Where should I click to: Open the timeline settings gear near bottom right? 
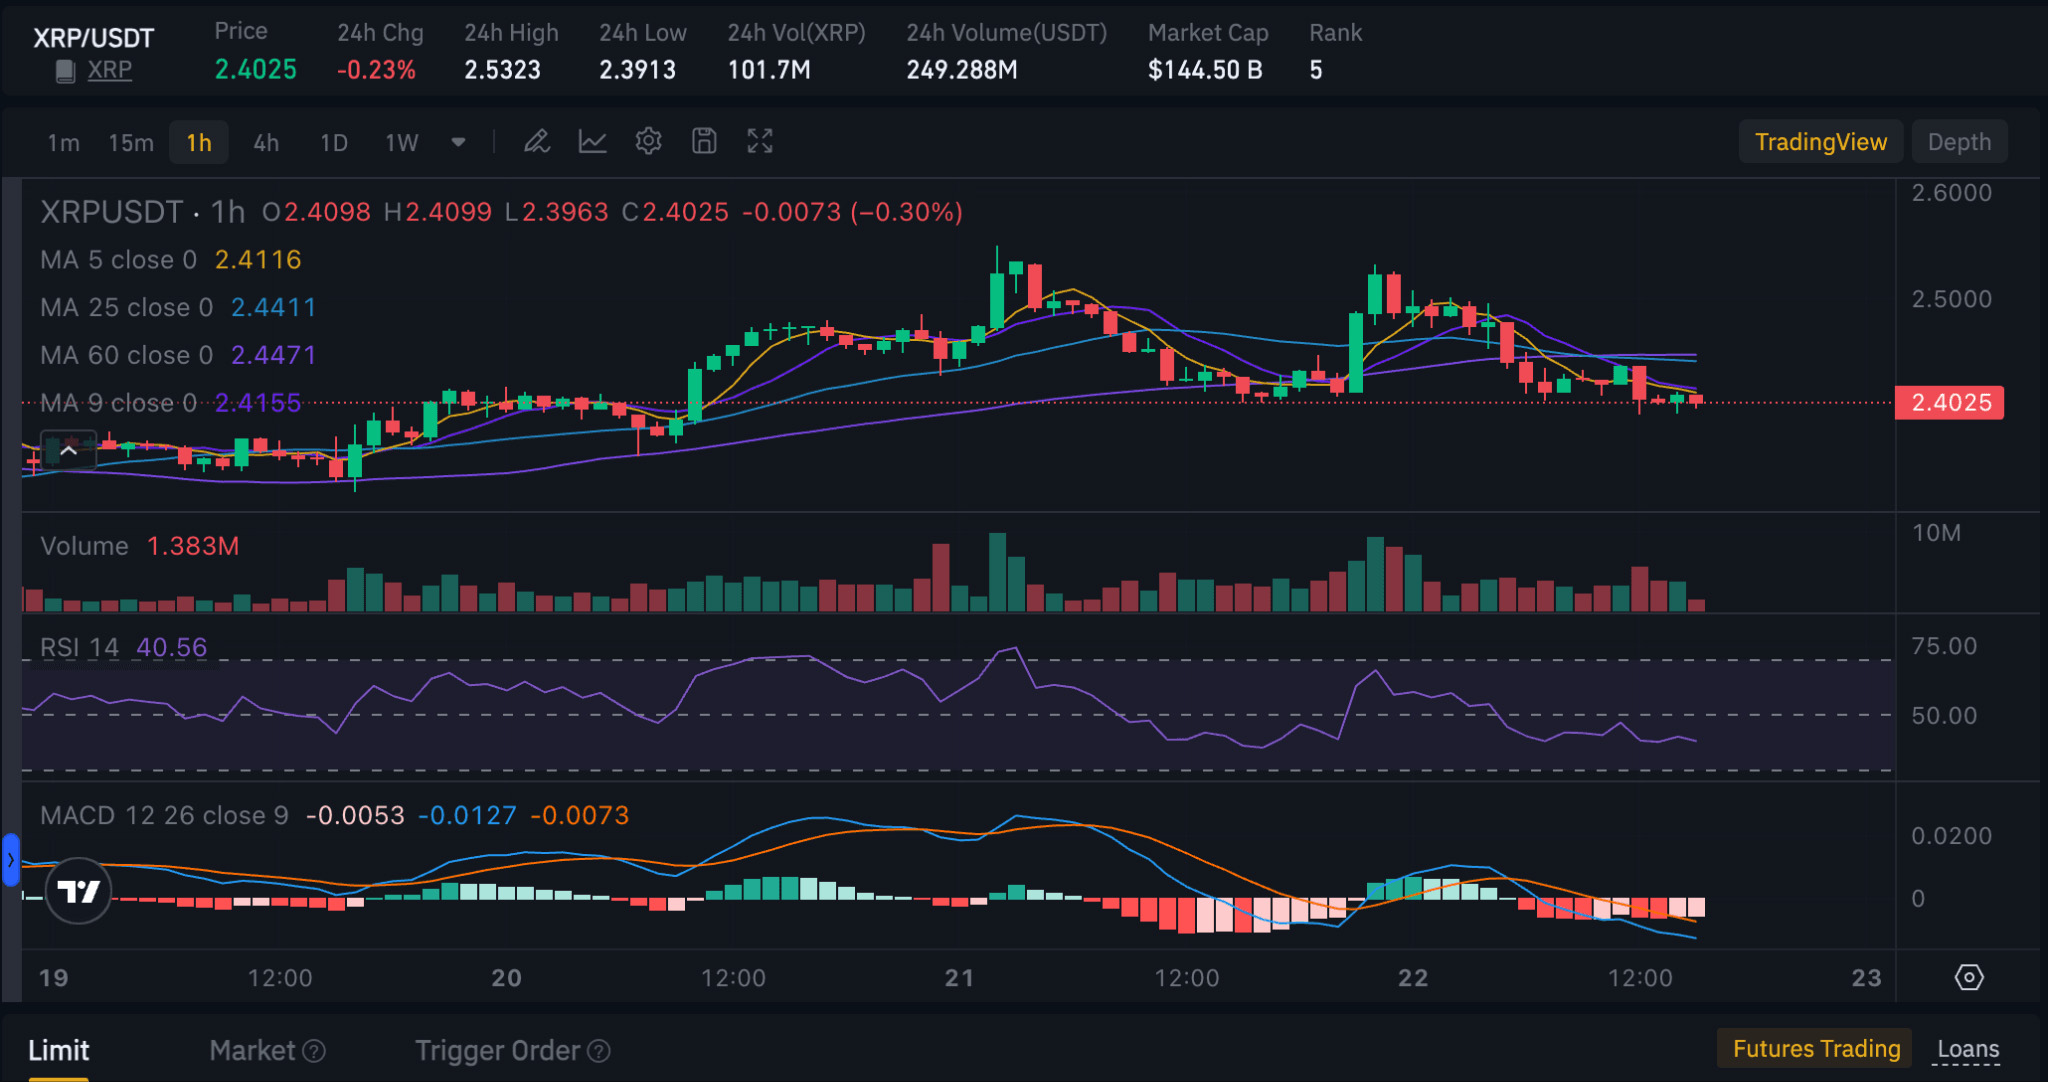pos(1968,977)
